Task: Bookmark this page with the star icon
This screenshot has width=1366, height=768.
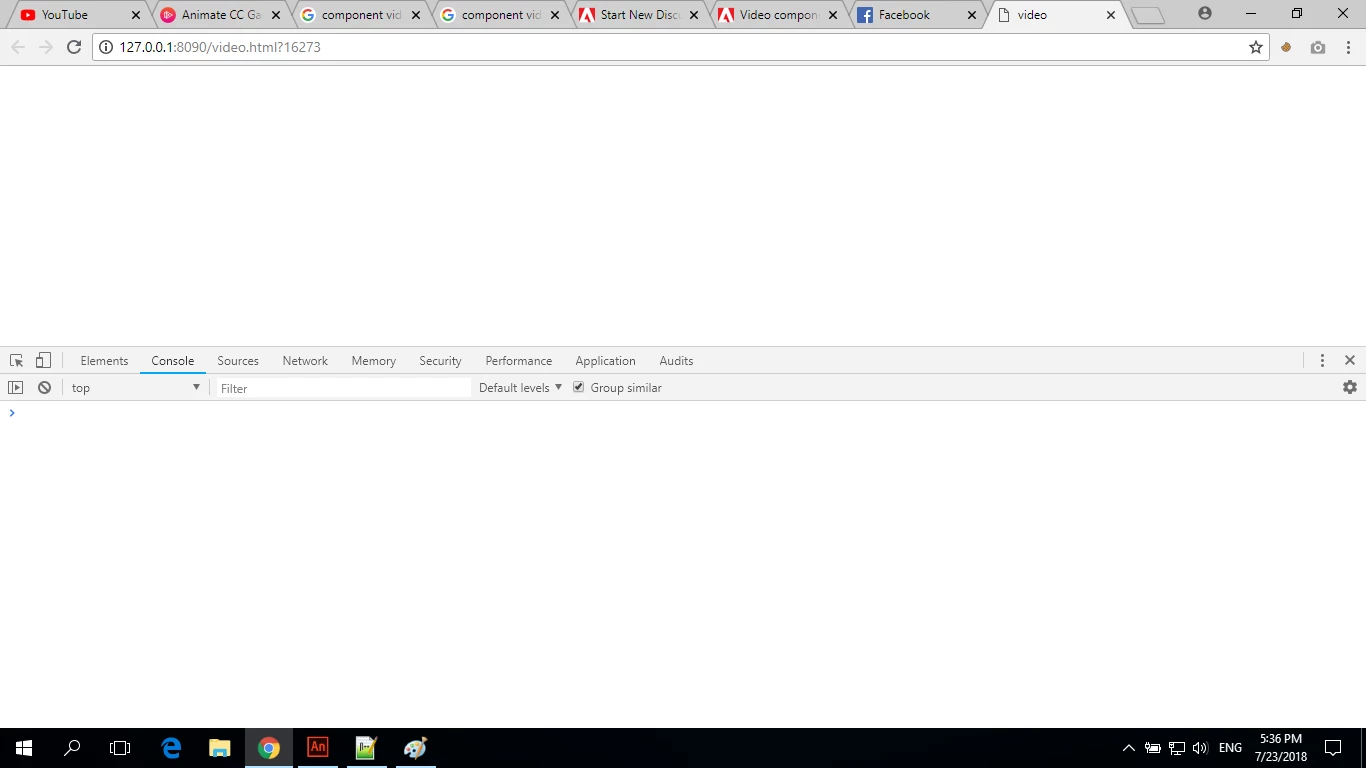Action: click(x=1256, y=47)
